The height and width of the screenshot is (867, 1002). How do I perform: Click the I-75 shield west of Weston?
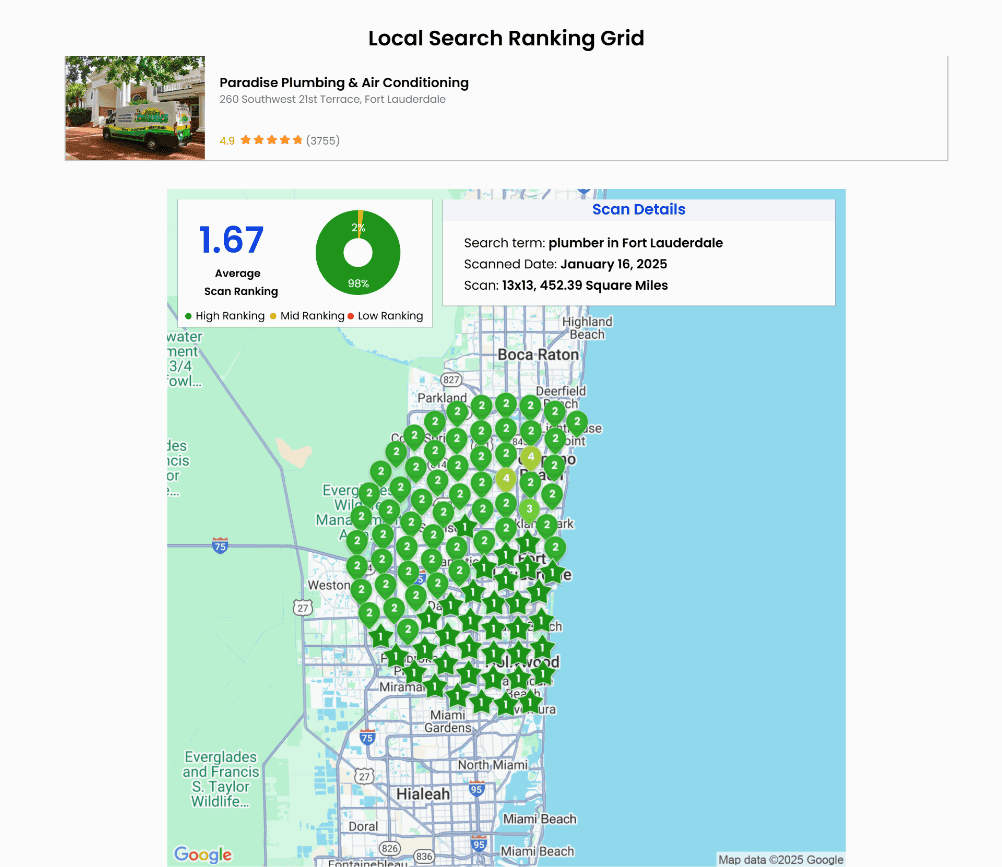(x=220, y=545)
